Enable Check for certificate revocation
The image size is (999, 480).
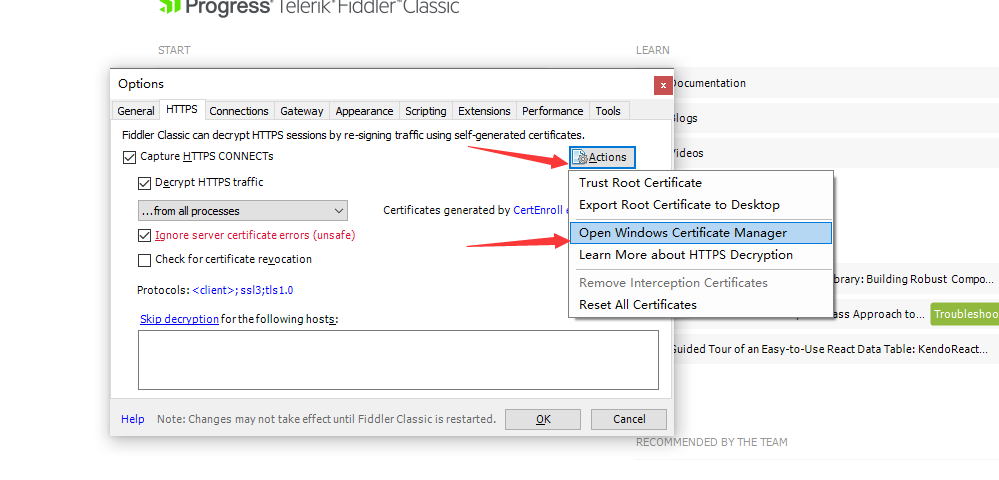tap(144, 260)
